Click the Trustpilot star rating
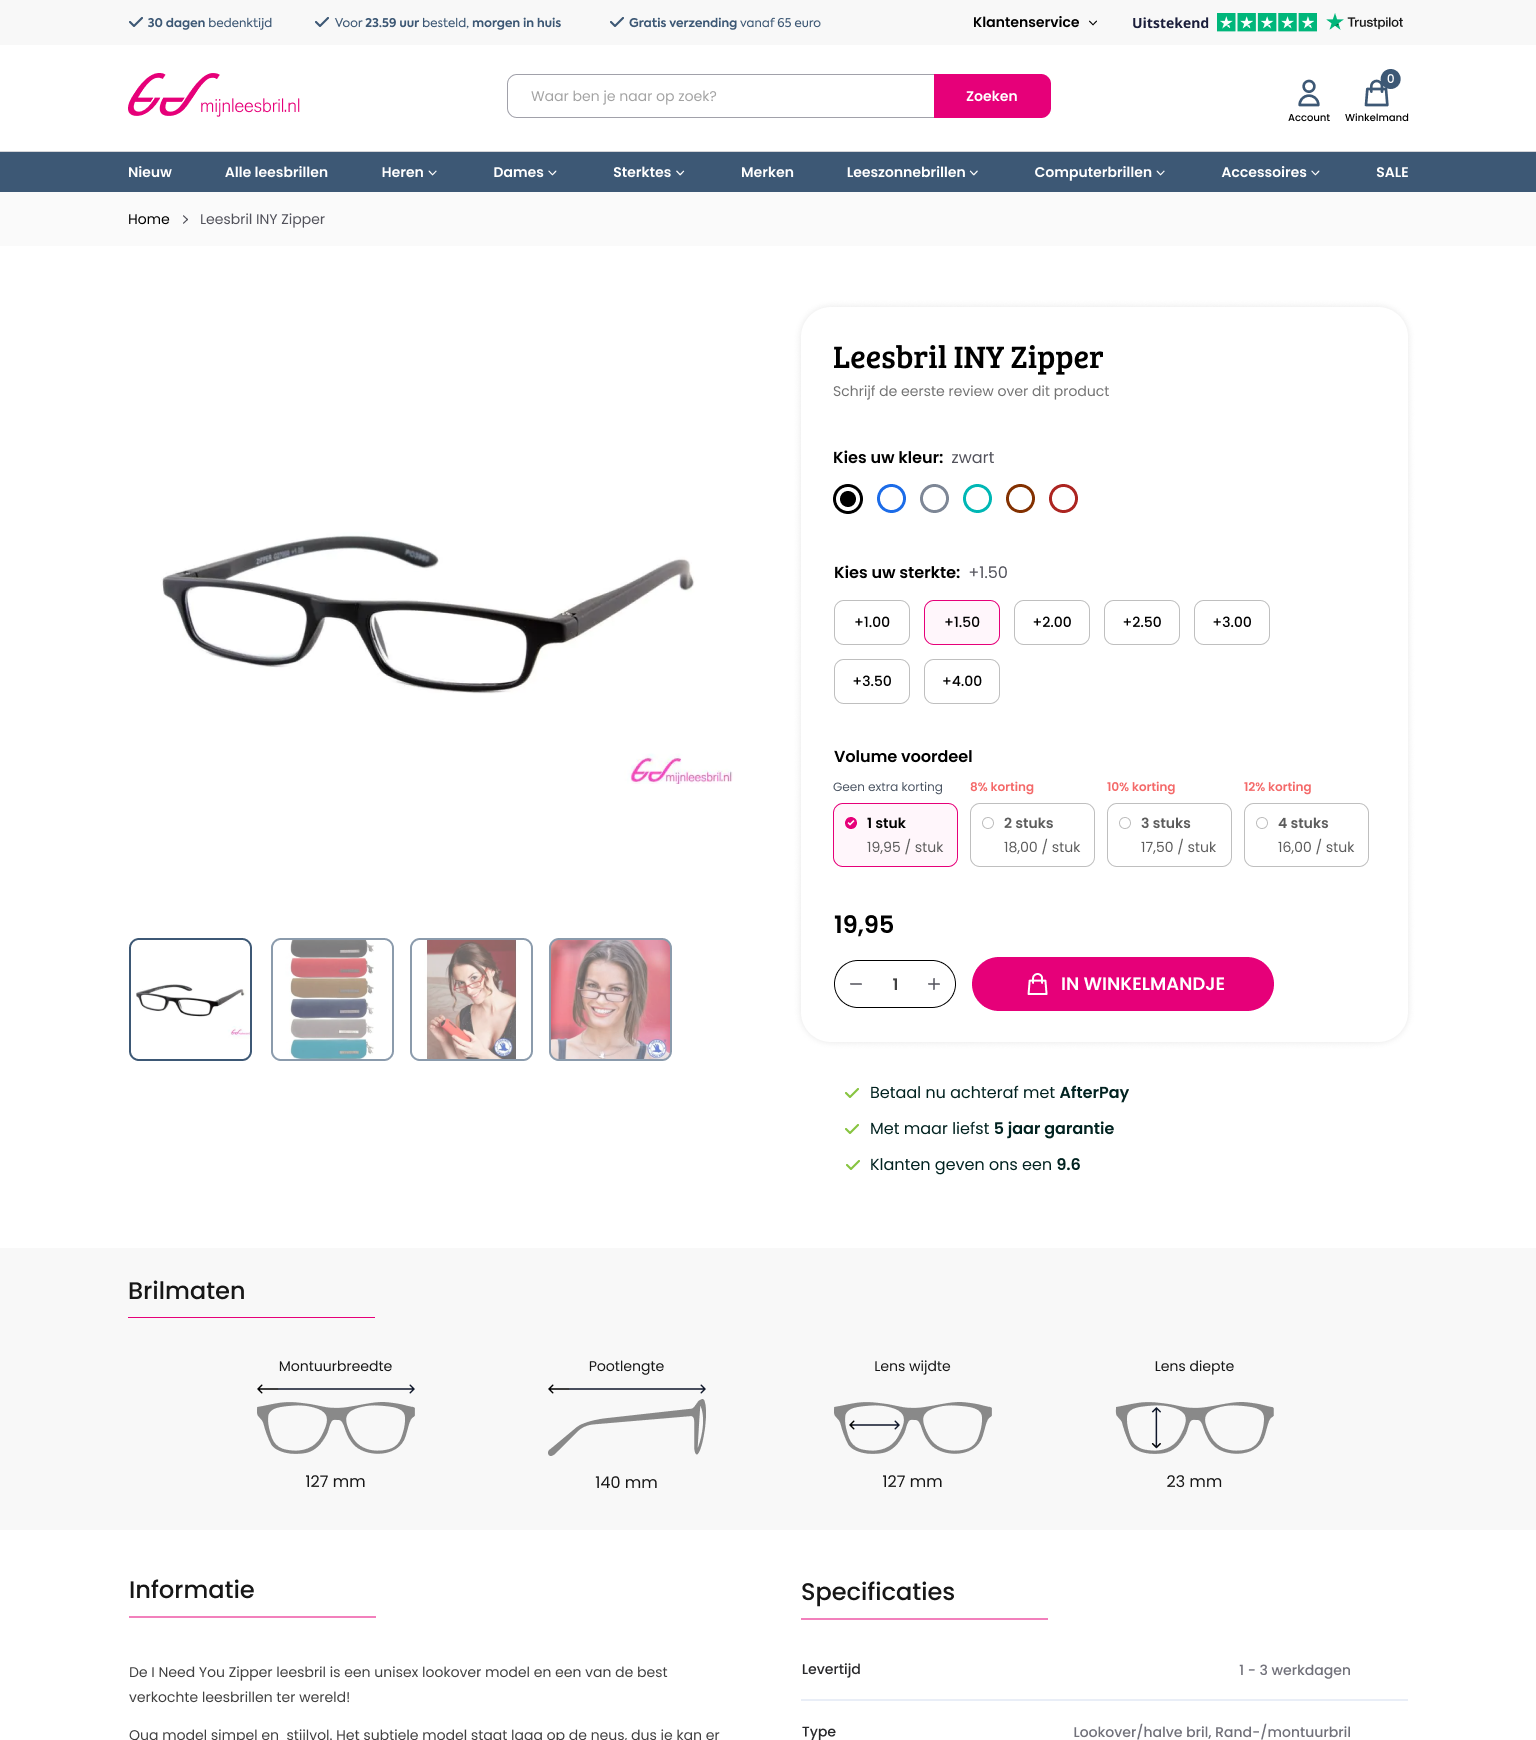 coord(1266,22)
